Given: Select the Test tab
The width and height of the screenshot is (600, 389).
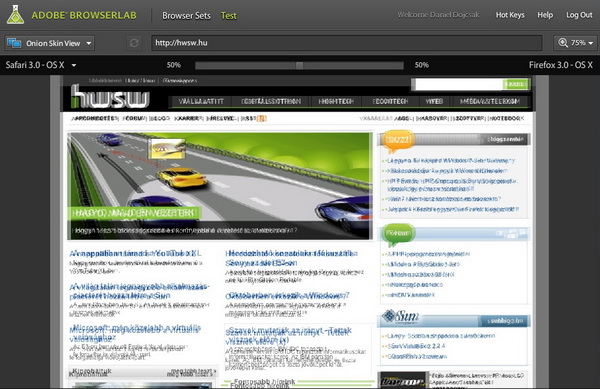Looking at the screenshot, I should pos(228,16).
